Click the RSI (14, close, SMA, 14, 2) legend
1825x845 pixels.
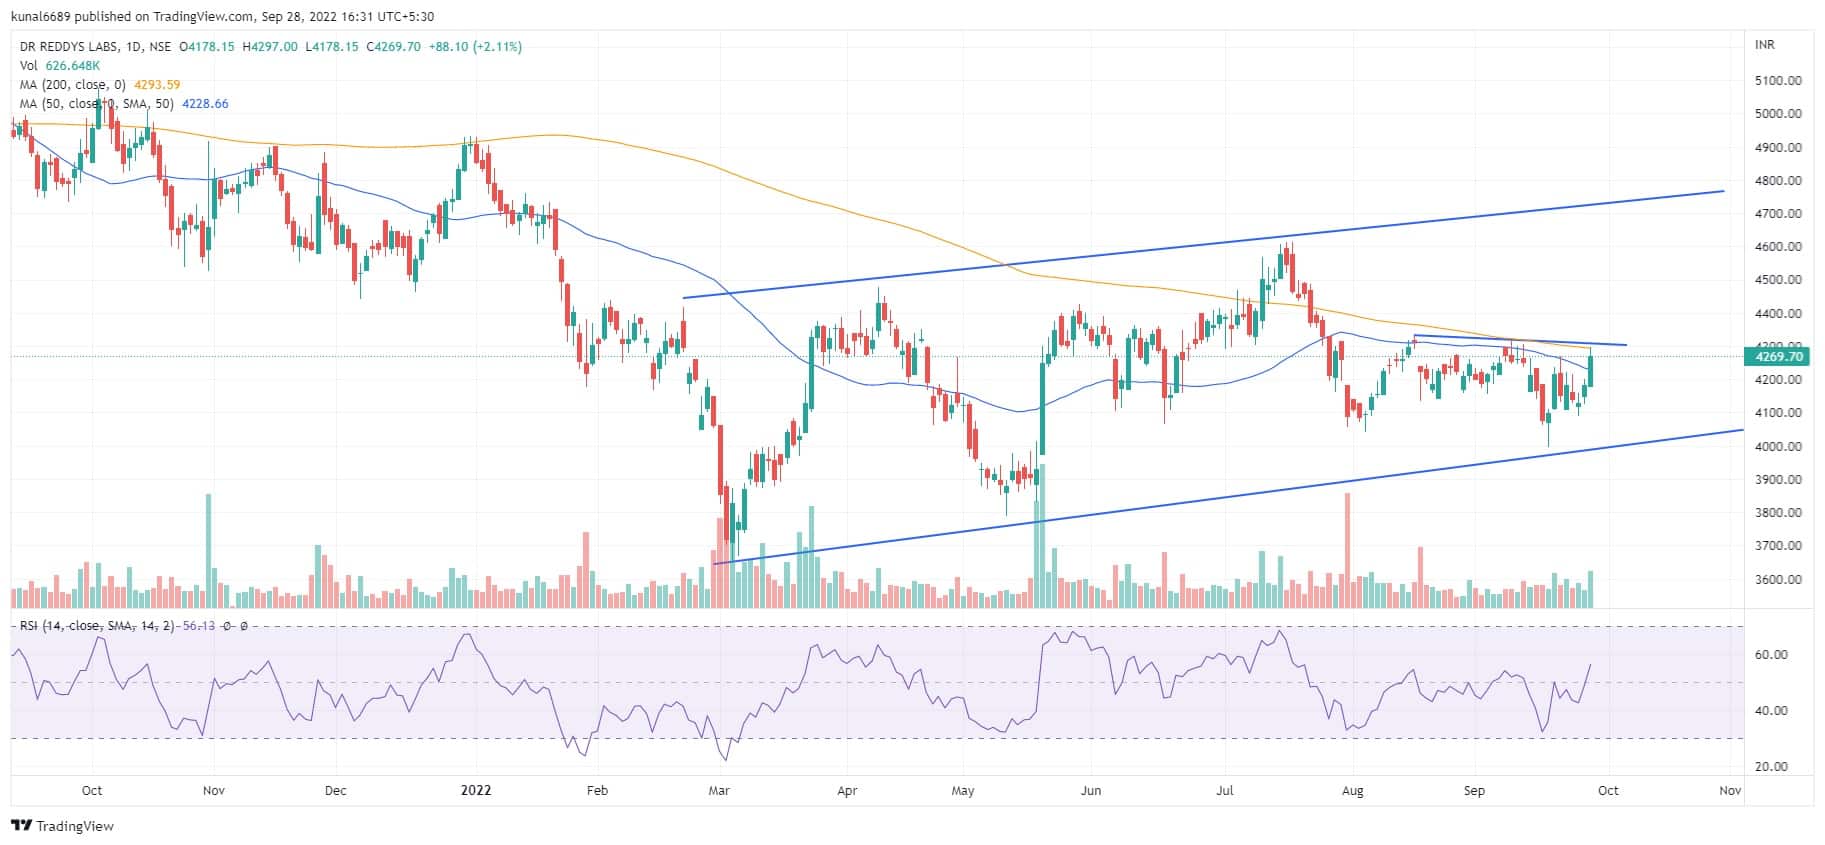(97, 626)
